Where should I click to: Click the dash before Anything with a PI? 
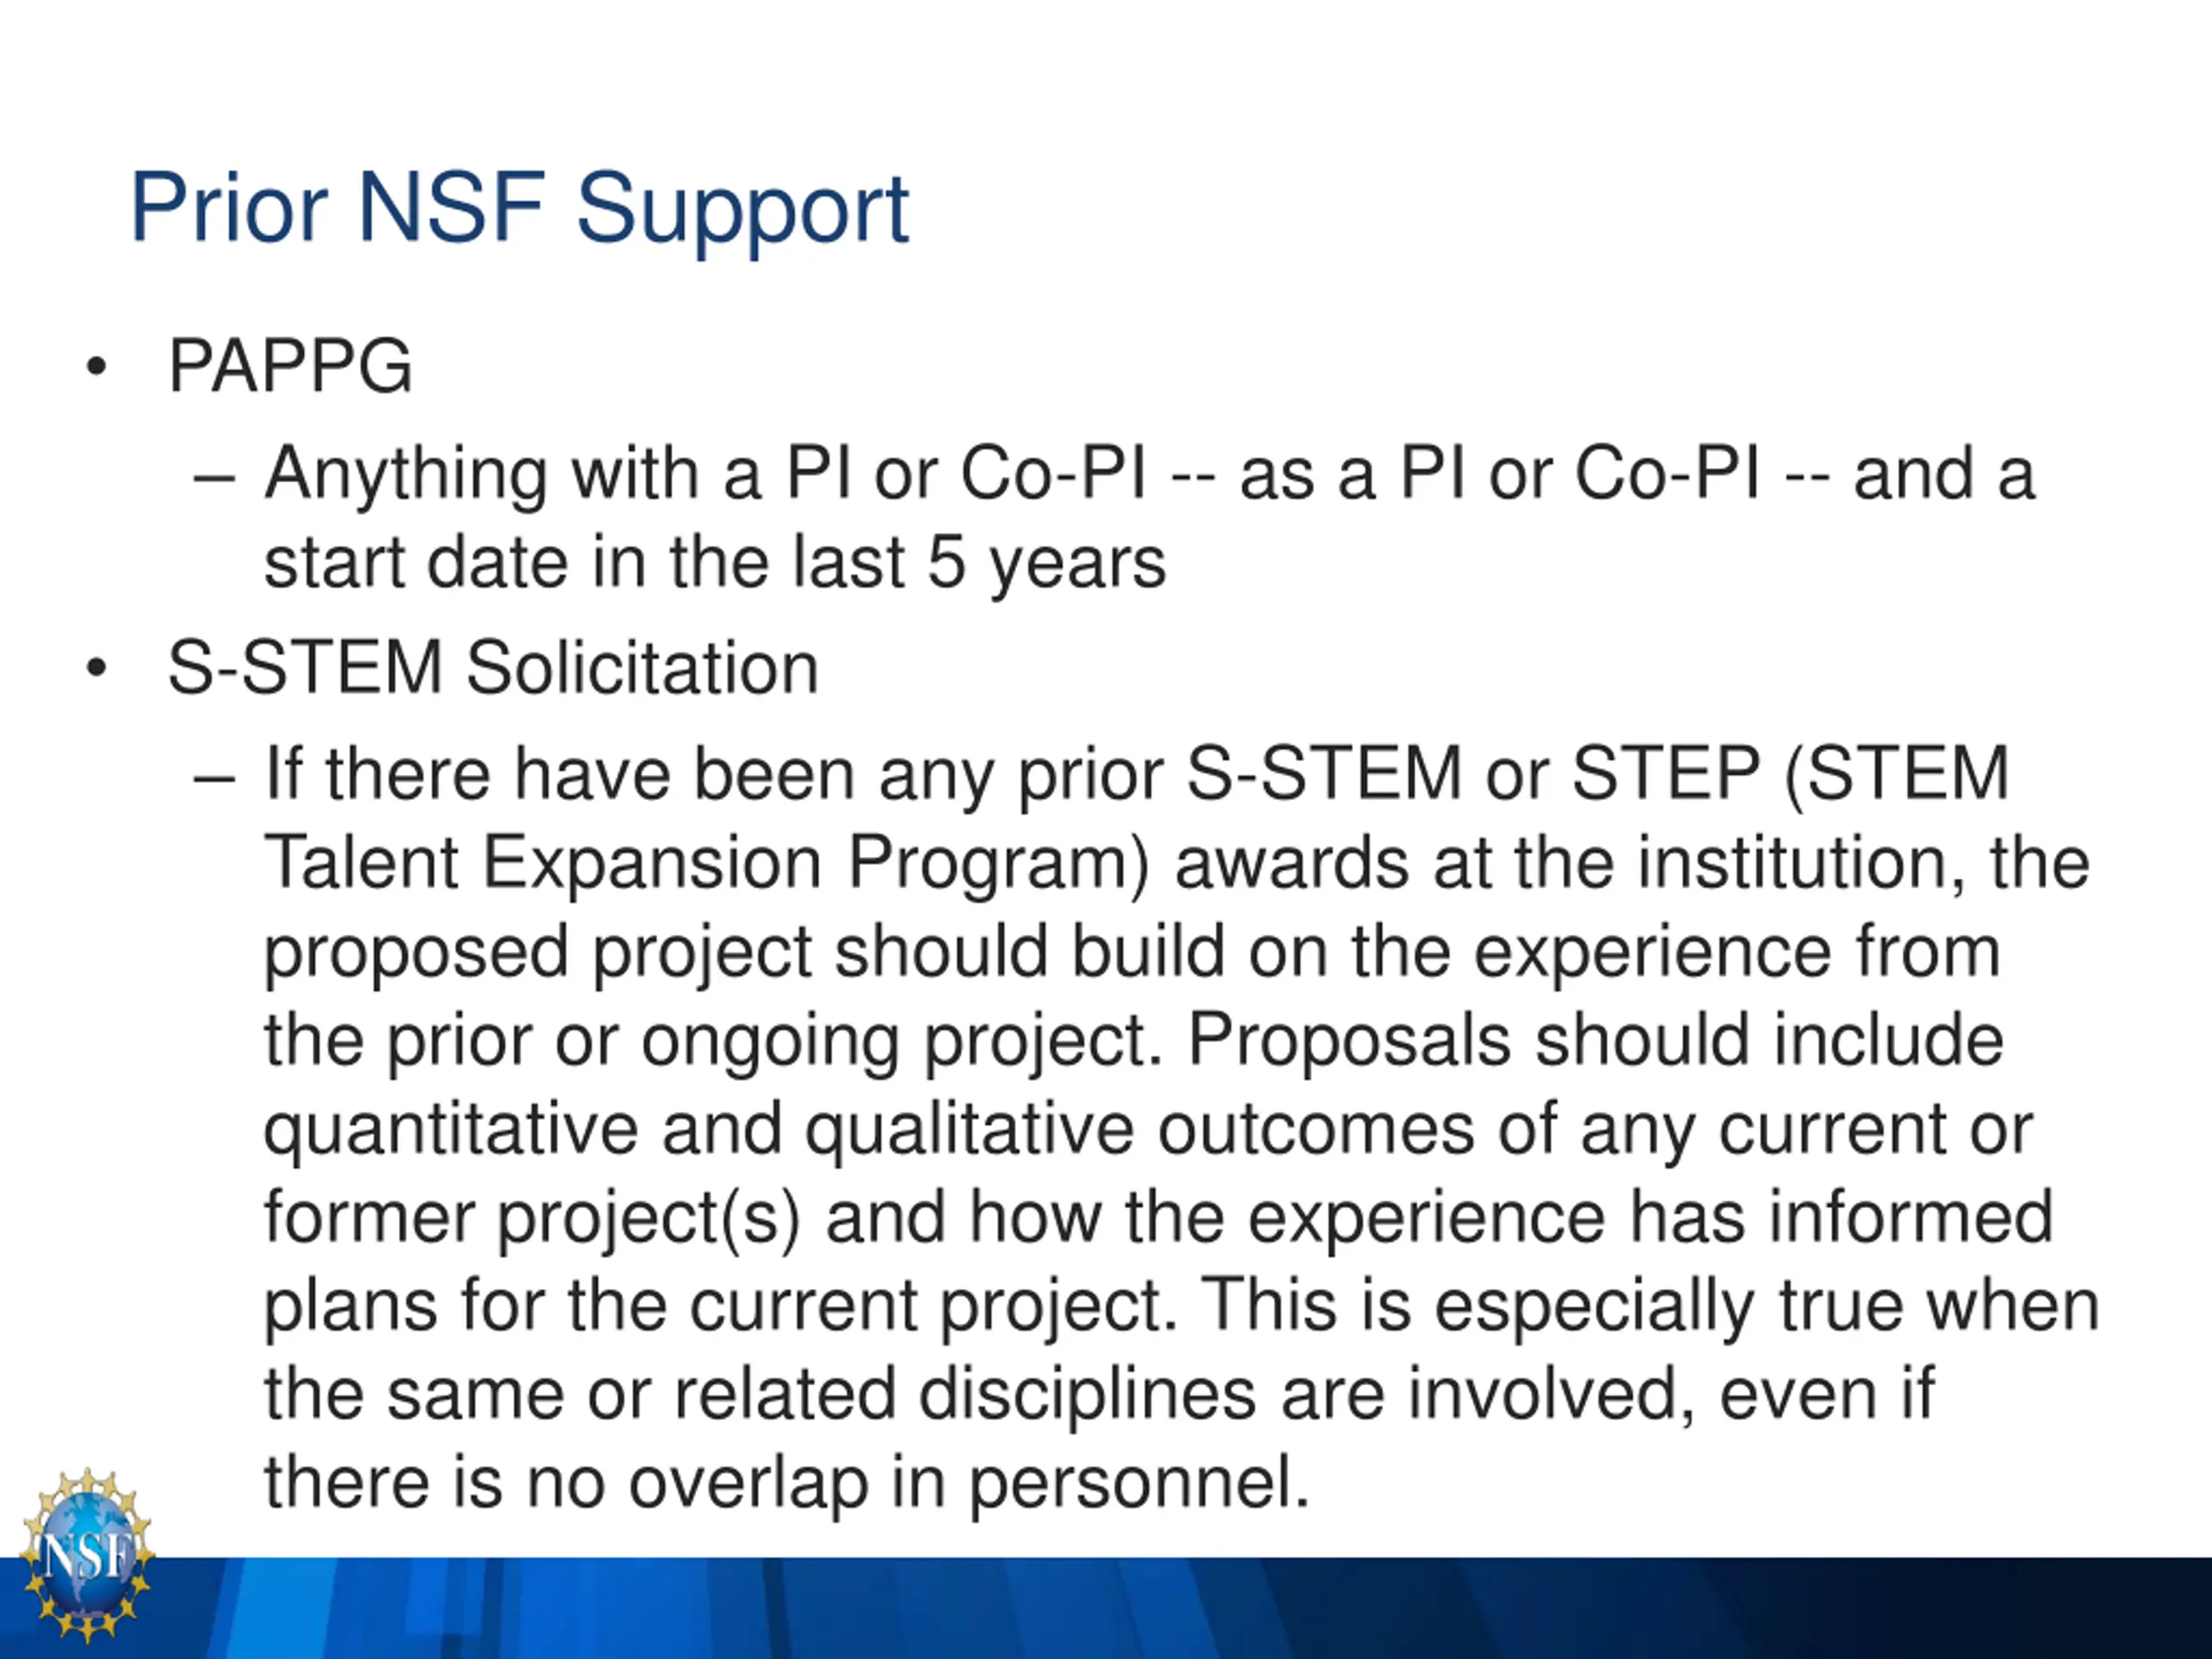coord(215,479)
